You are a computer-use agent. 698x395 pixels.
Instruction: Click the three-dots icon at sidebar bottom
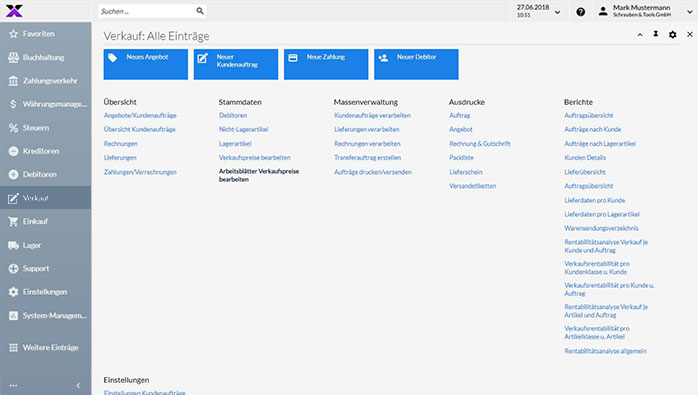(x=13, y=386)
